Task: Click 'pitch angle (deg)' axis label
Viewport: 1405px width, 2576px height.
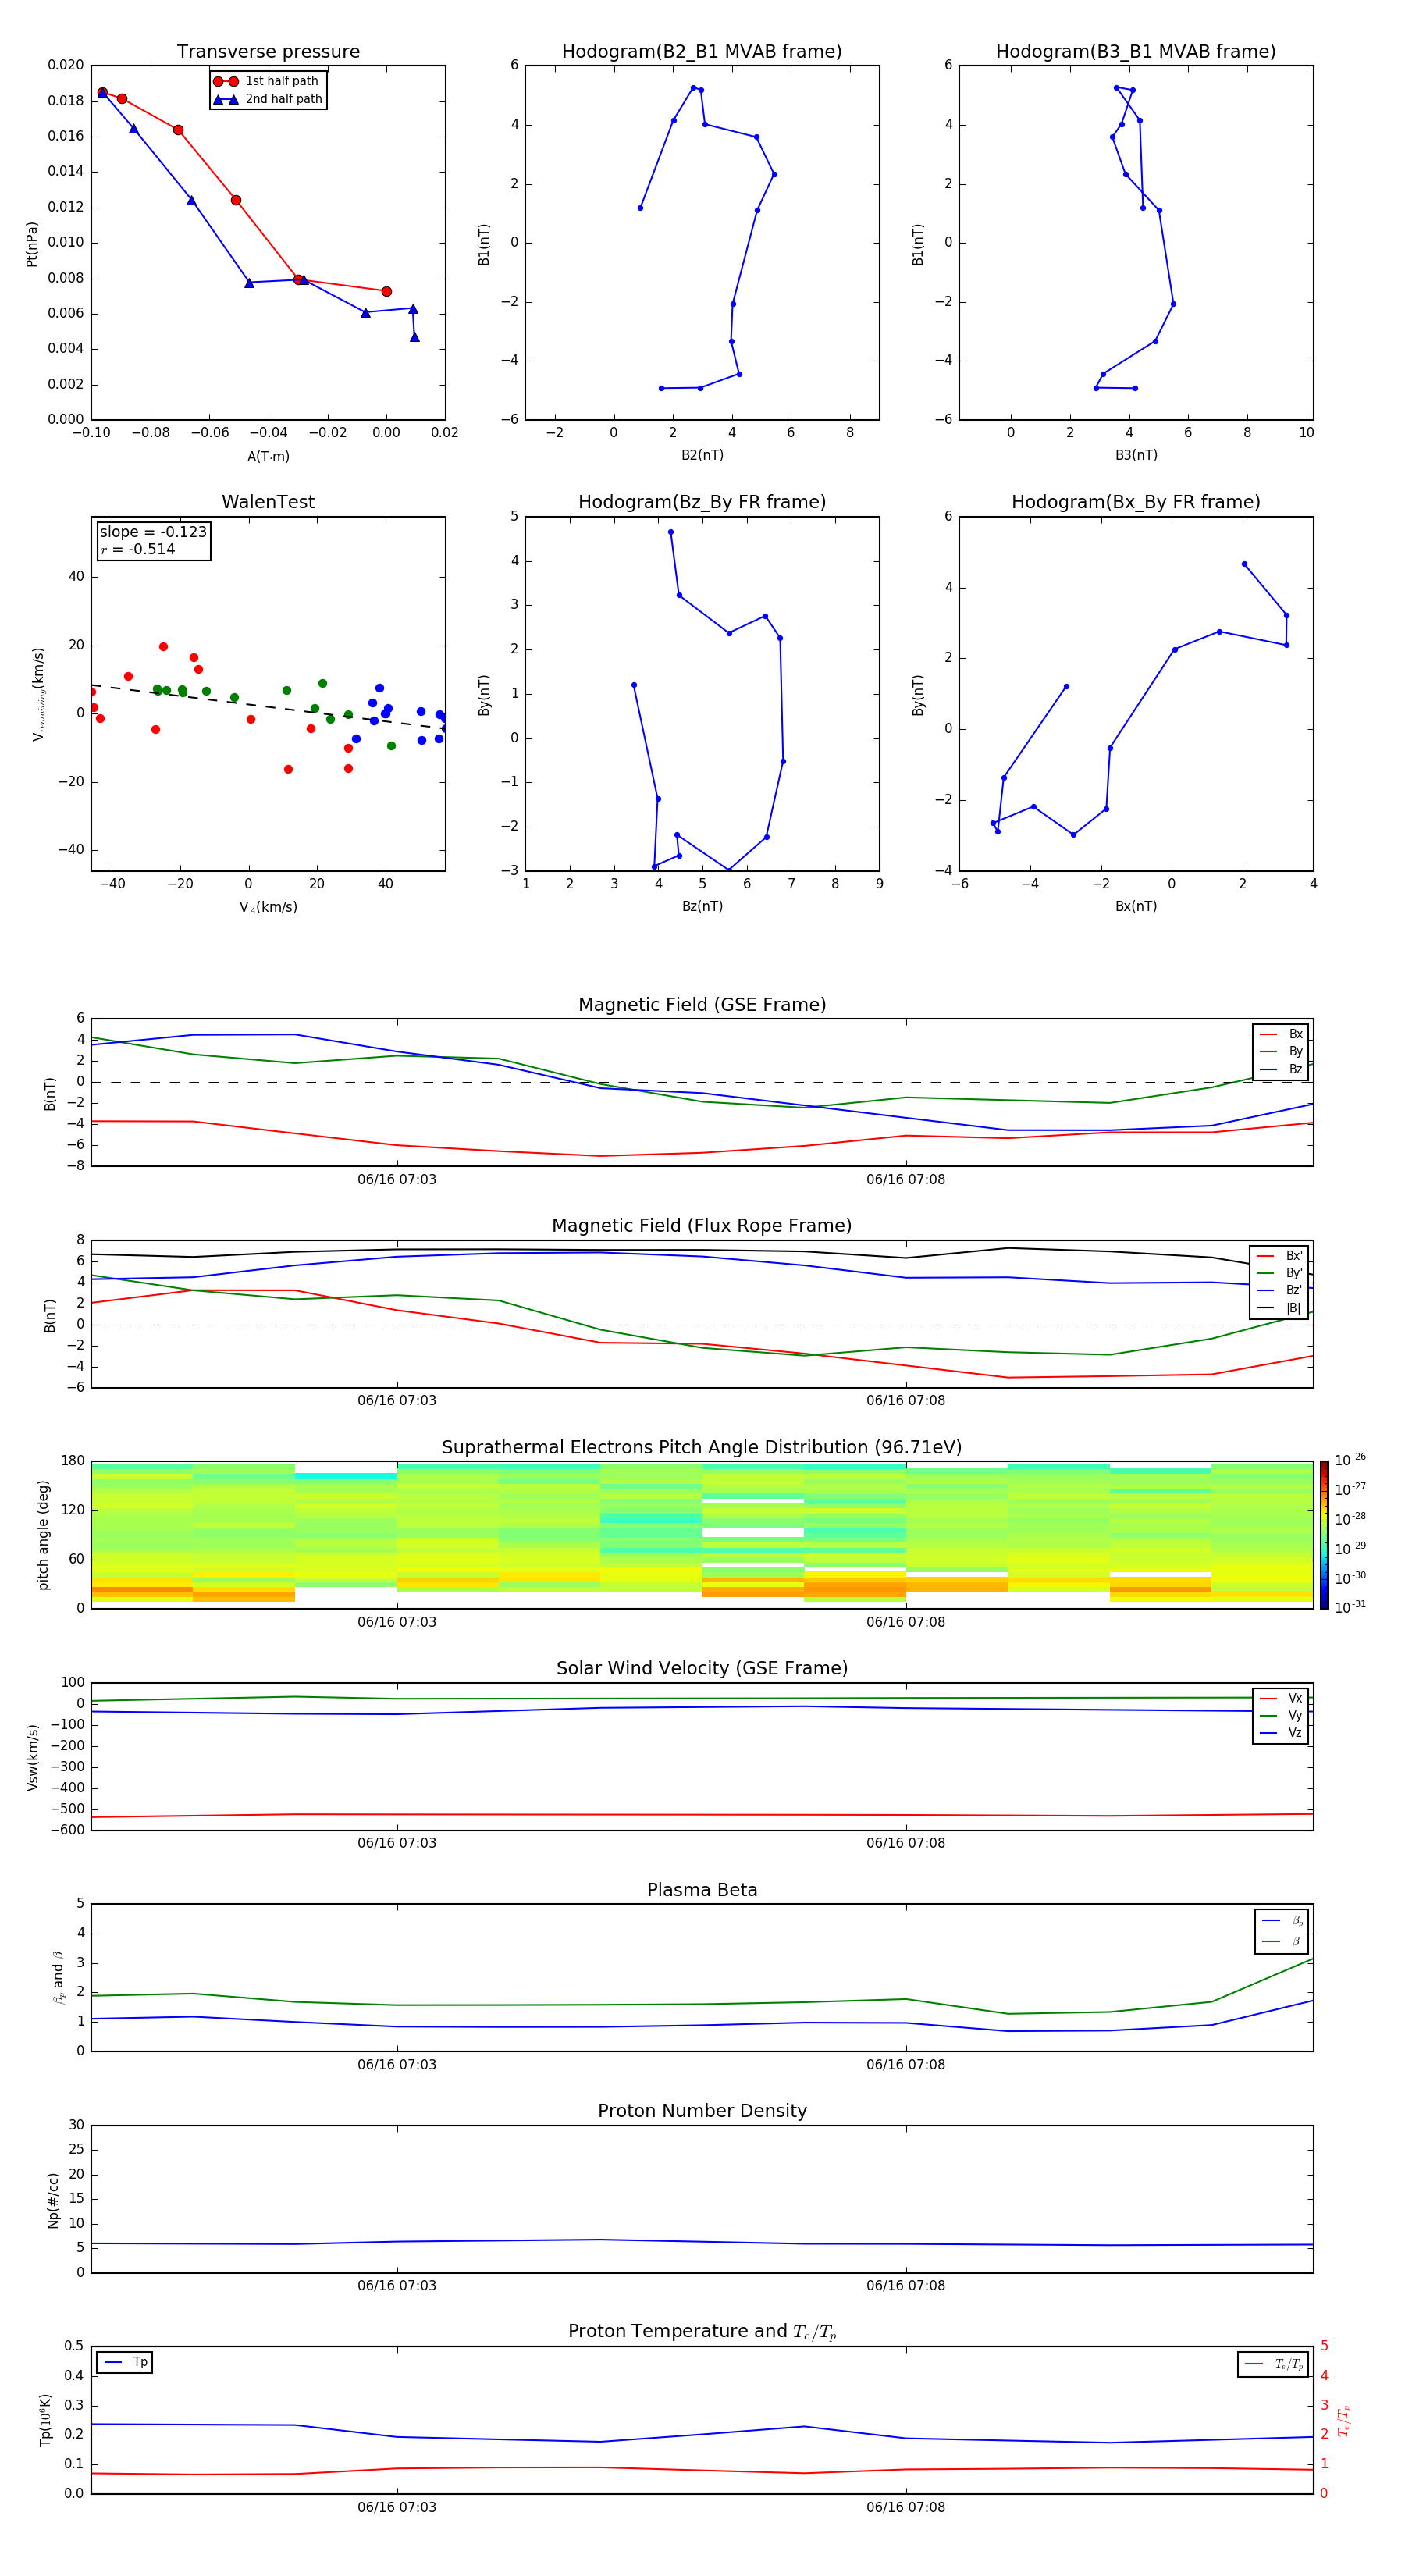Action: coord(43,1535)
